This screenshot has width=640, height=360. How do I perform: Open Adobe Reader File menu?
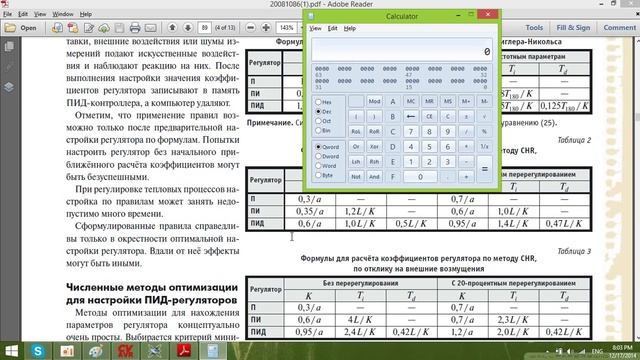coord(7,14)
